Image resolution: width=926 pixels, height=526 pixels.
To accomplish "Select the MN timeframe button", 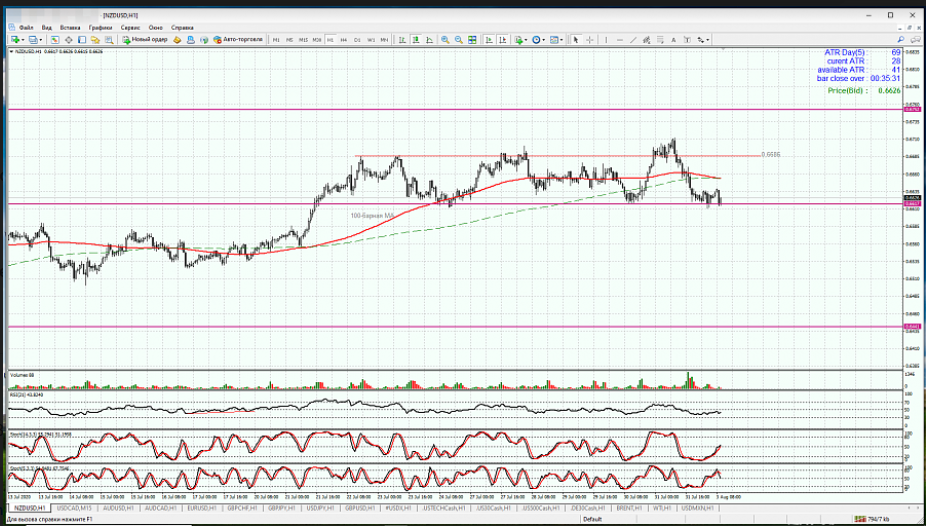I will point(384,40).
